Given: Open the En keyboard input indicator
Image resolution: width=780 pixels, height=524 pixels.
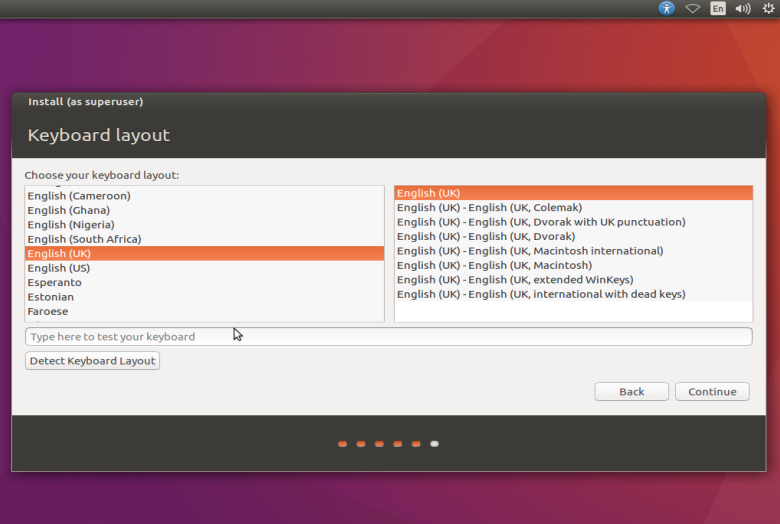Looking at the screenshot, I should pyautogui.click(x=718, y=8).
